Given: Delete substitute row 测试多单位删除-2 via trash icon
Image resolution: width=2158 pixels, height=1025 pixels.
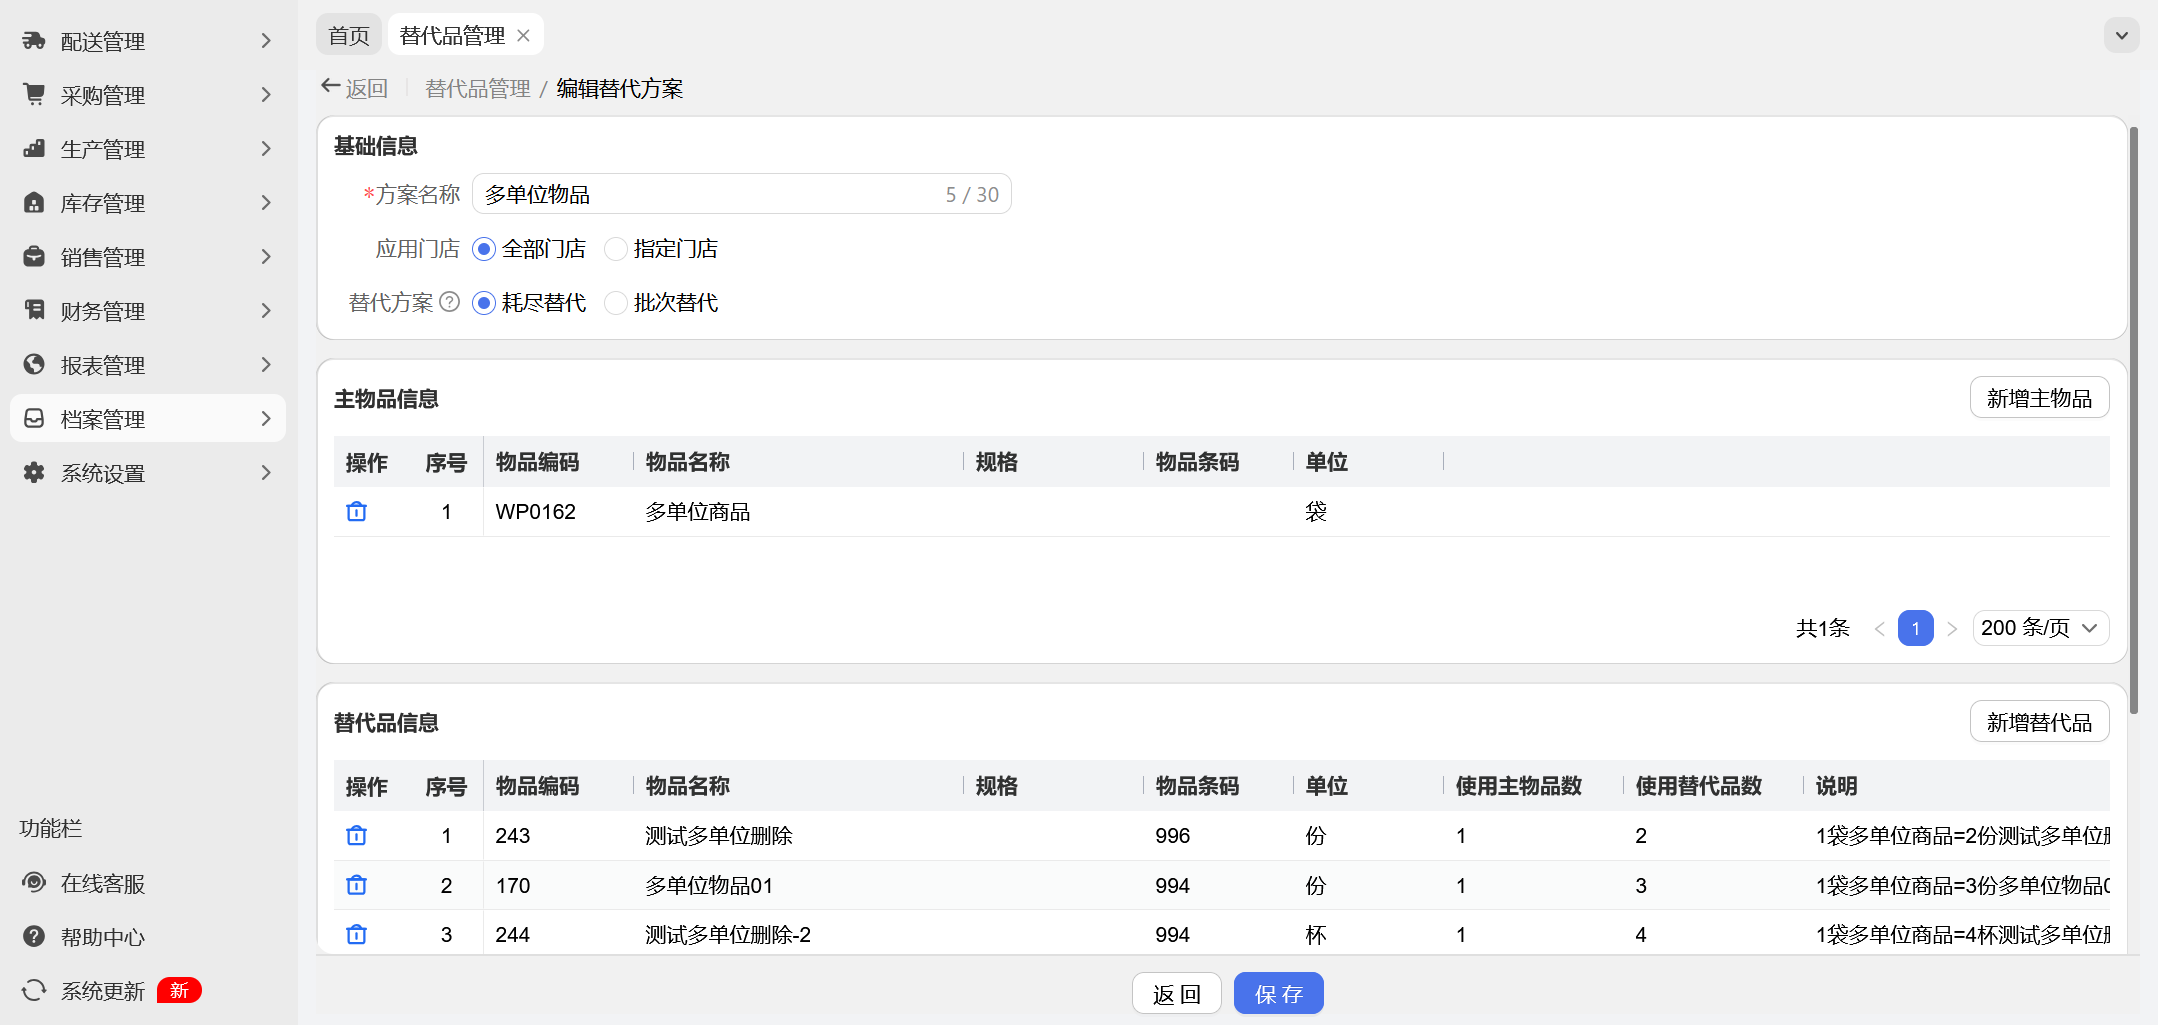Looking at the screenshot, I should click(x=357, y=935).
